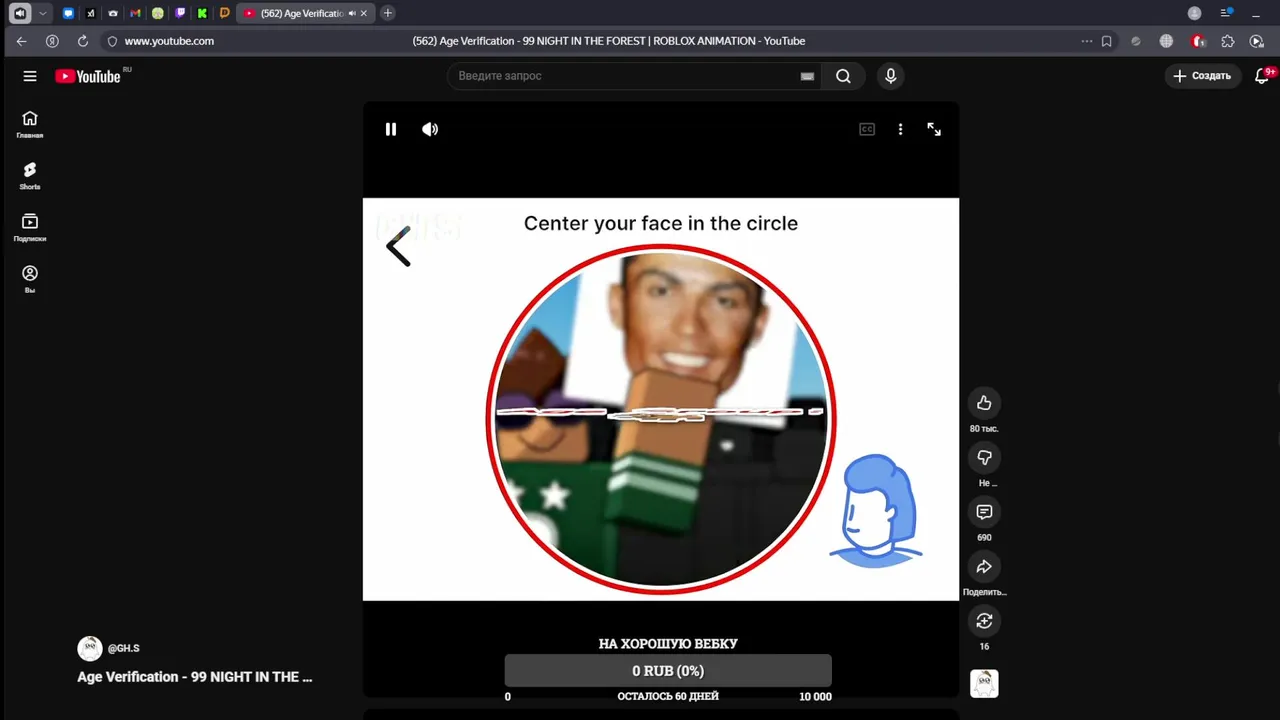Image resolution: width=1280 pixels, height=720 pixels.
Task: Open the globe extension icon
Action: [x=1166, y=41]
